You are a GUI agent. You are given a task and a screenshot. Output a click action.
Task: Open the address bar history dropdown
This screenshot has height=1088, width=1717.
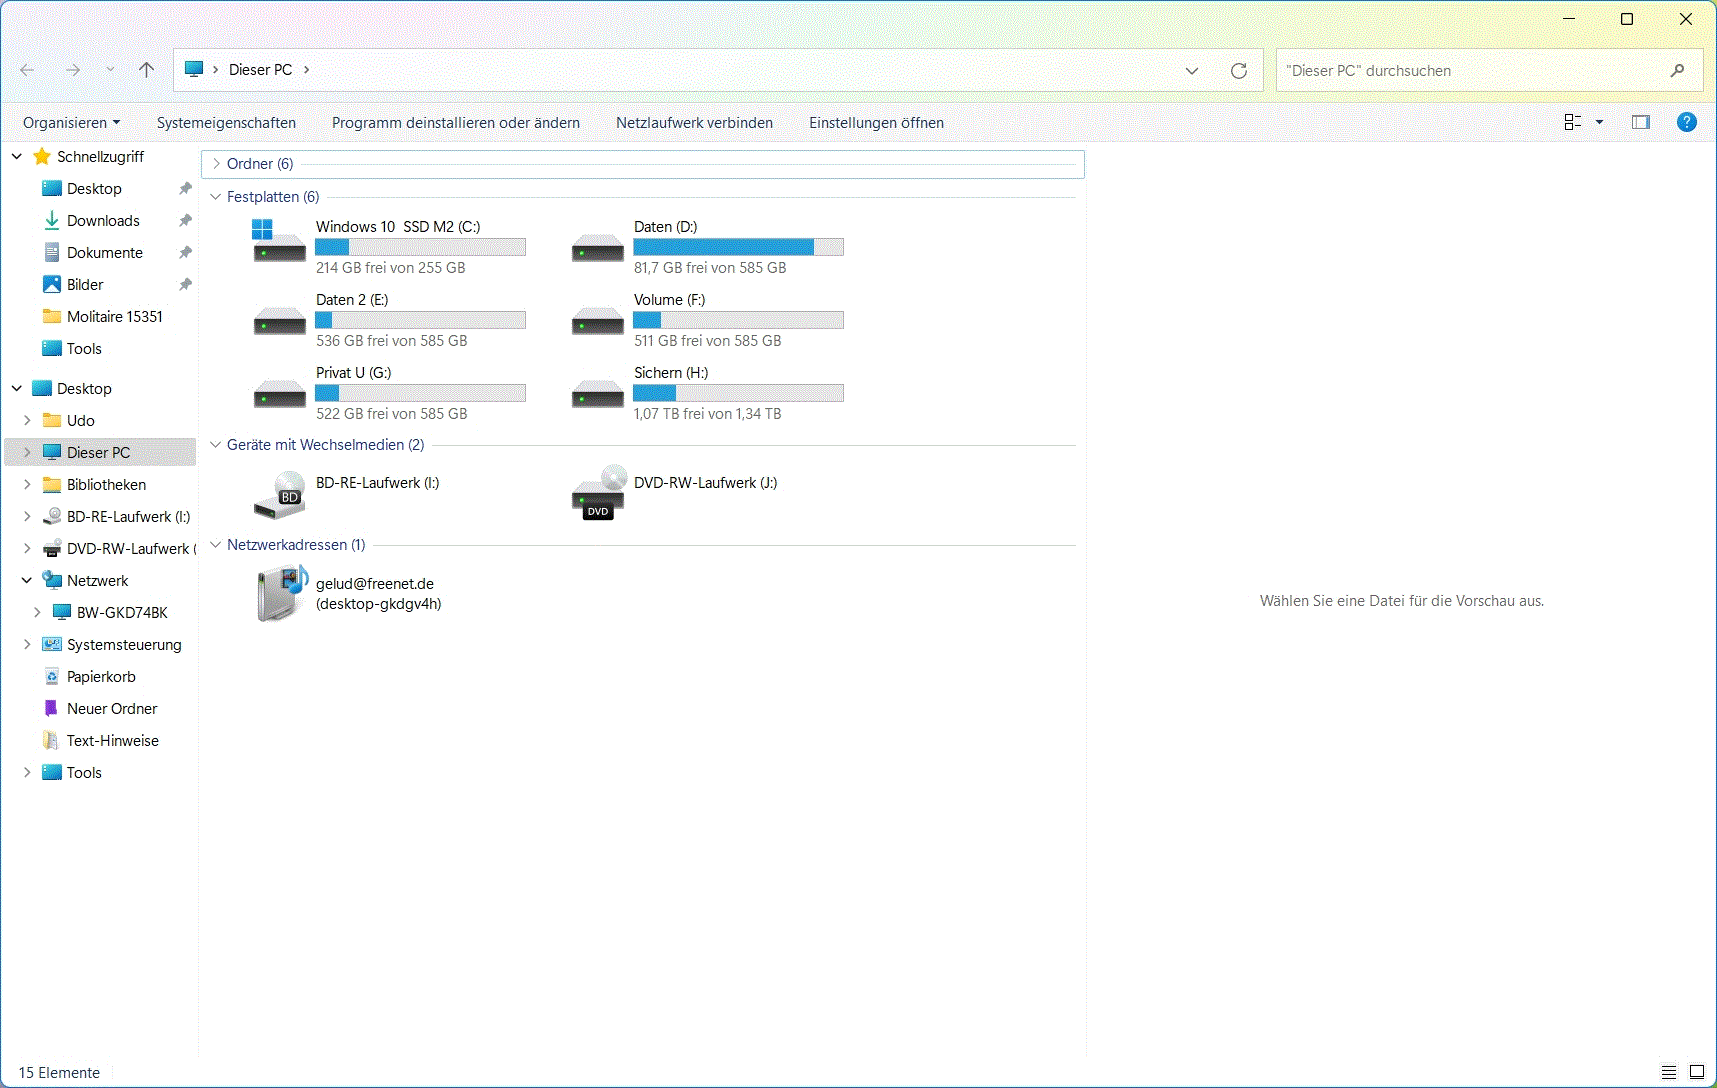pos(1192,71)
